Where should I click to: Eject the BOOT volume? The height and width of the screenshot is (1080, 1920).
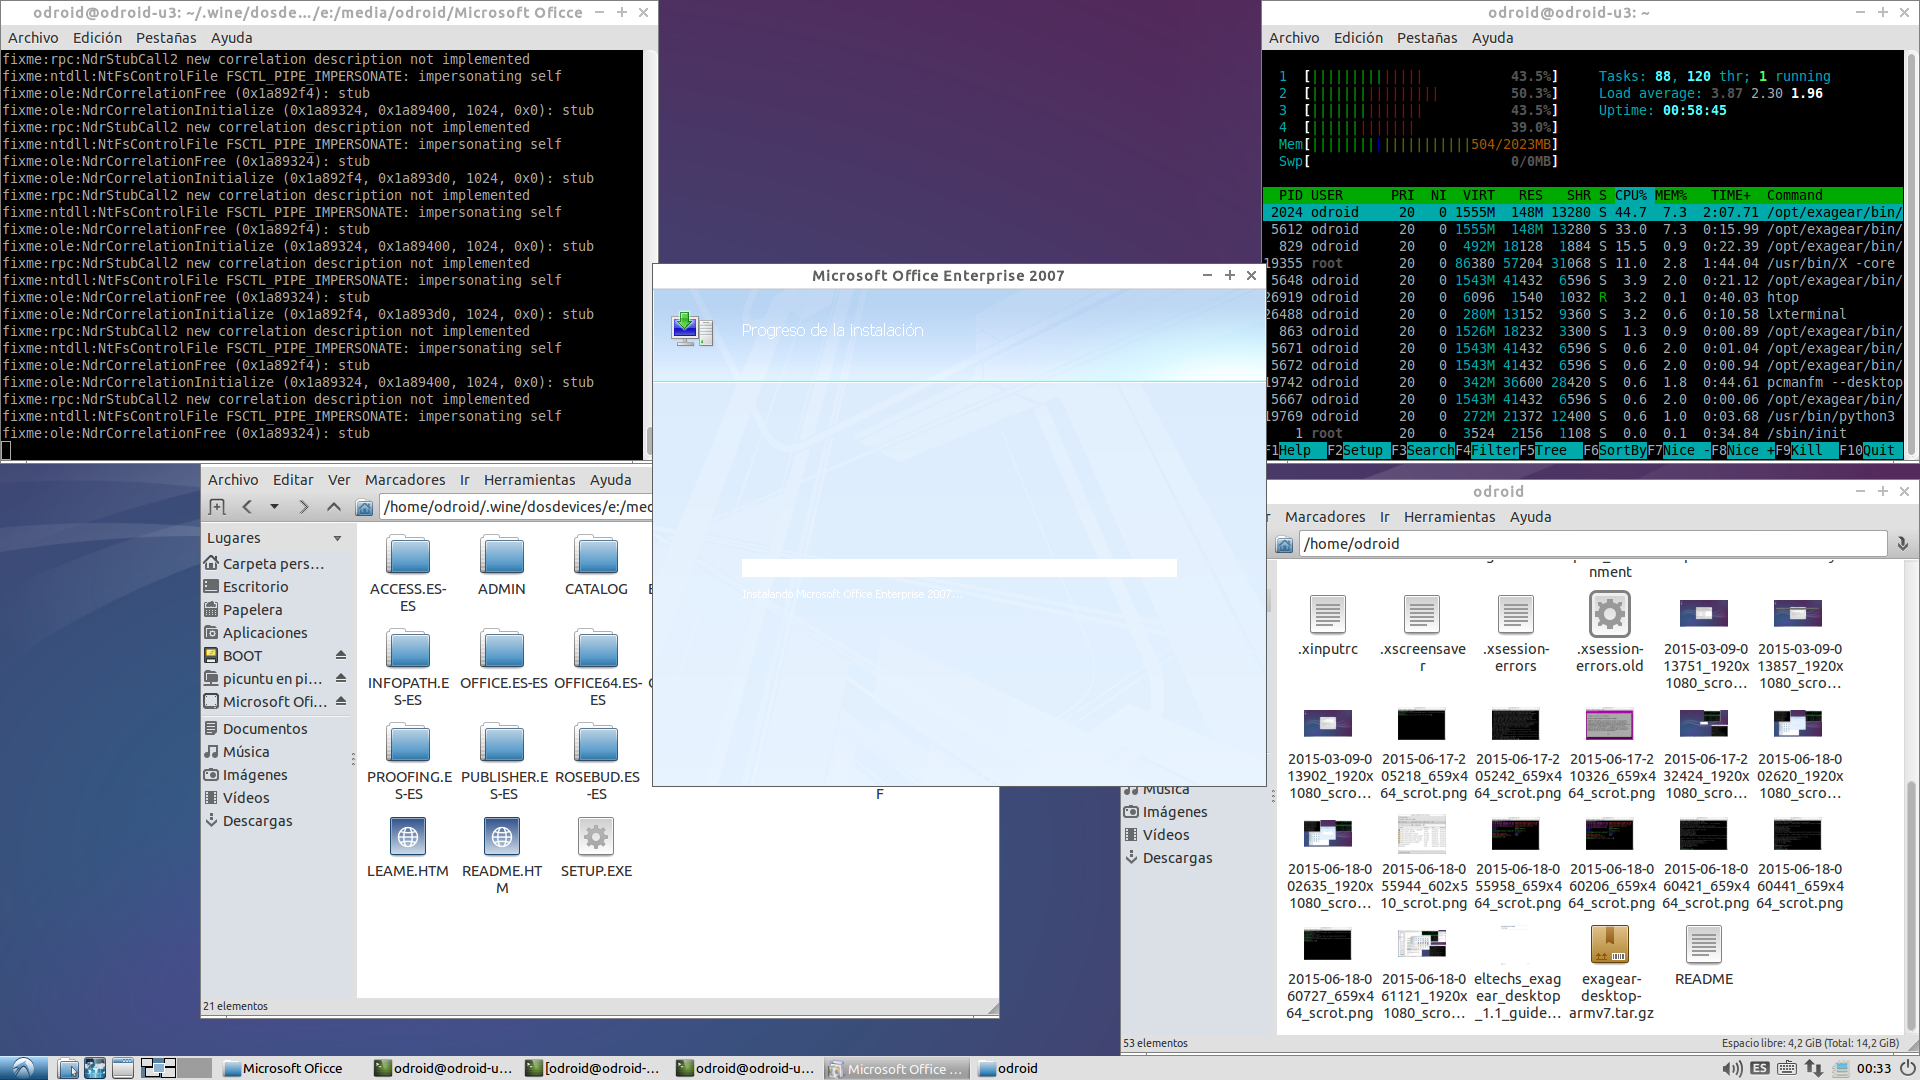tap(341, 655)
